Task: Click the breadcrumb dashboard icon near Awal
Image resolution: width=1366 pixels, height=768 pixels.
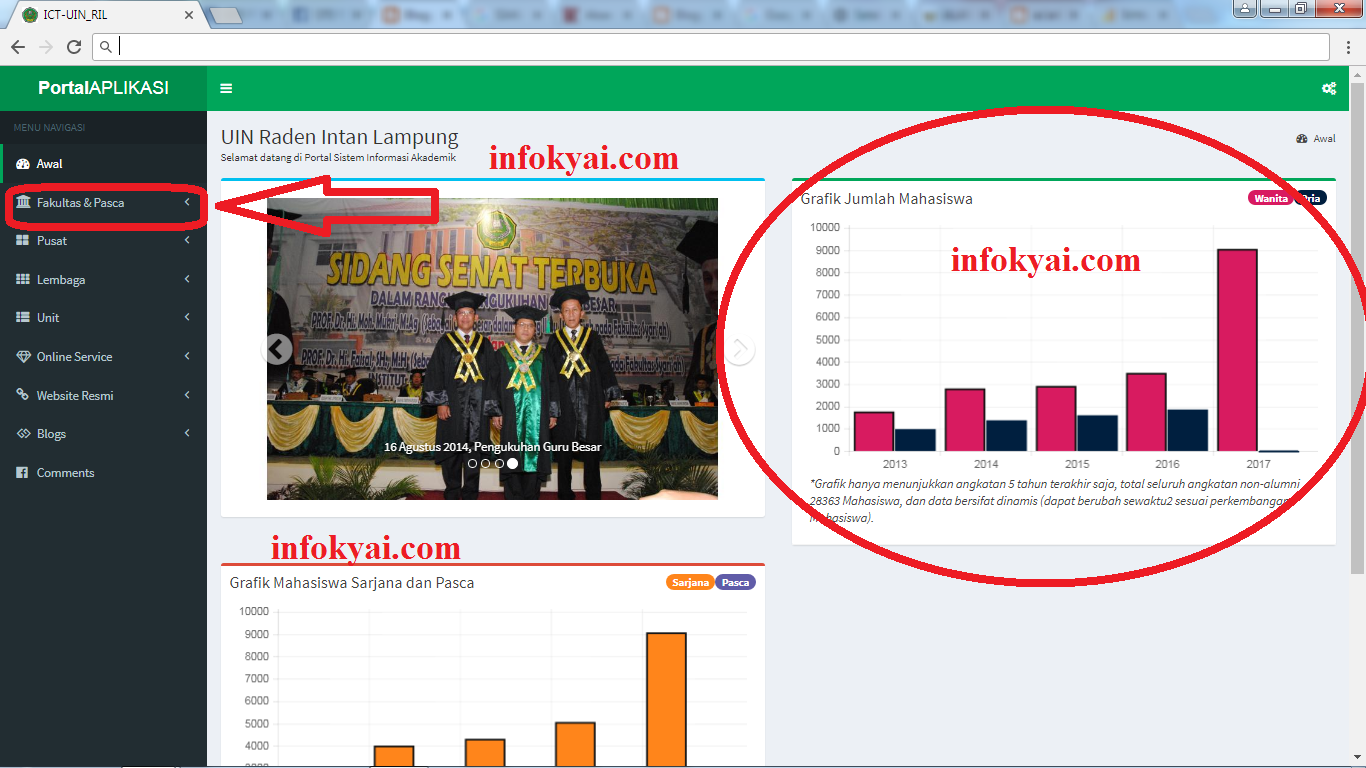Action: point(1302,139)
